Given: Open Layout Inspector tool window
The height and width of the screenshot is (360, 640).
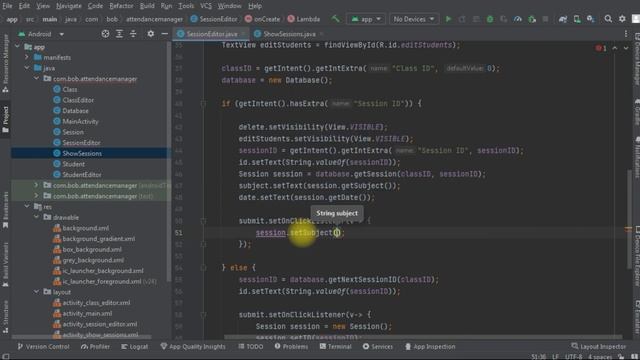Looking at the screenshot, I should click(x=598, y=347).
